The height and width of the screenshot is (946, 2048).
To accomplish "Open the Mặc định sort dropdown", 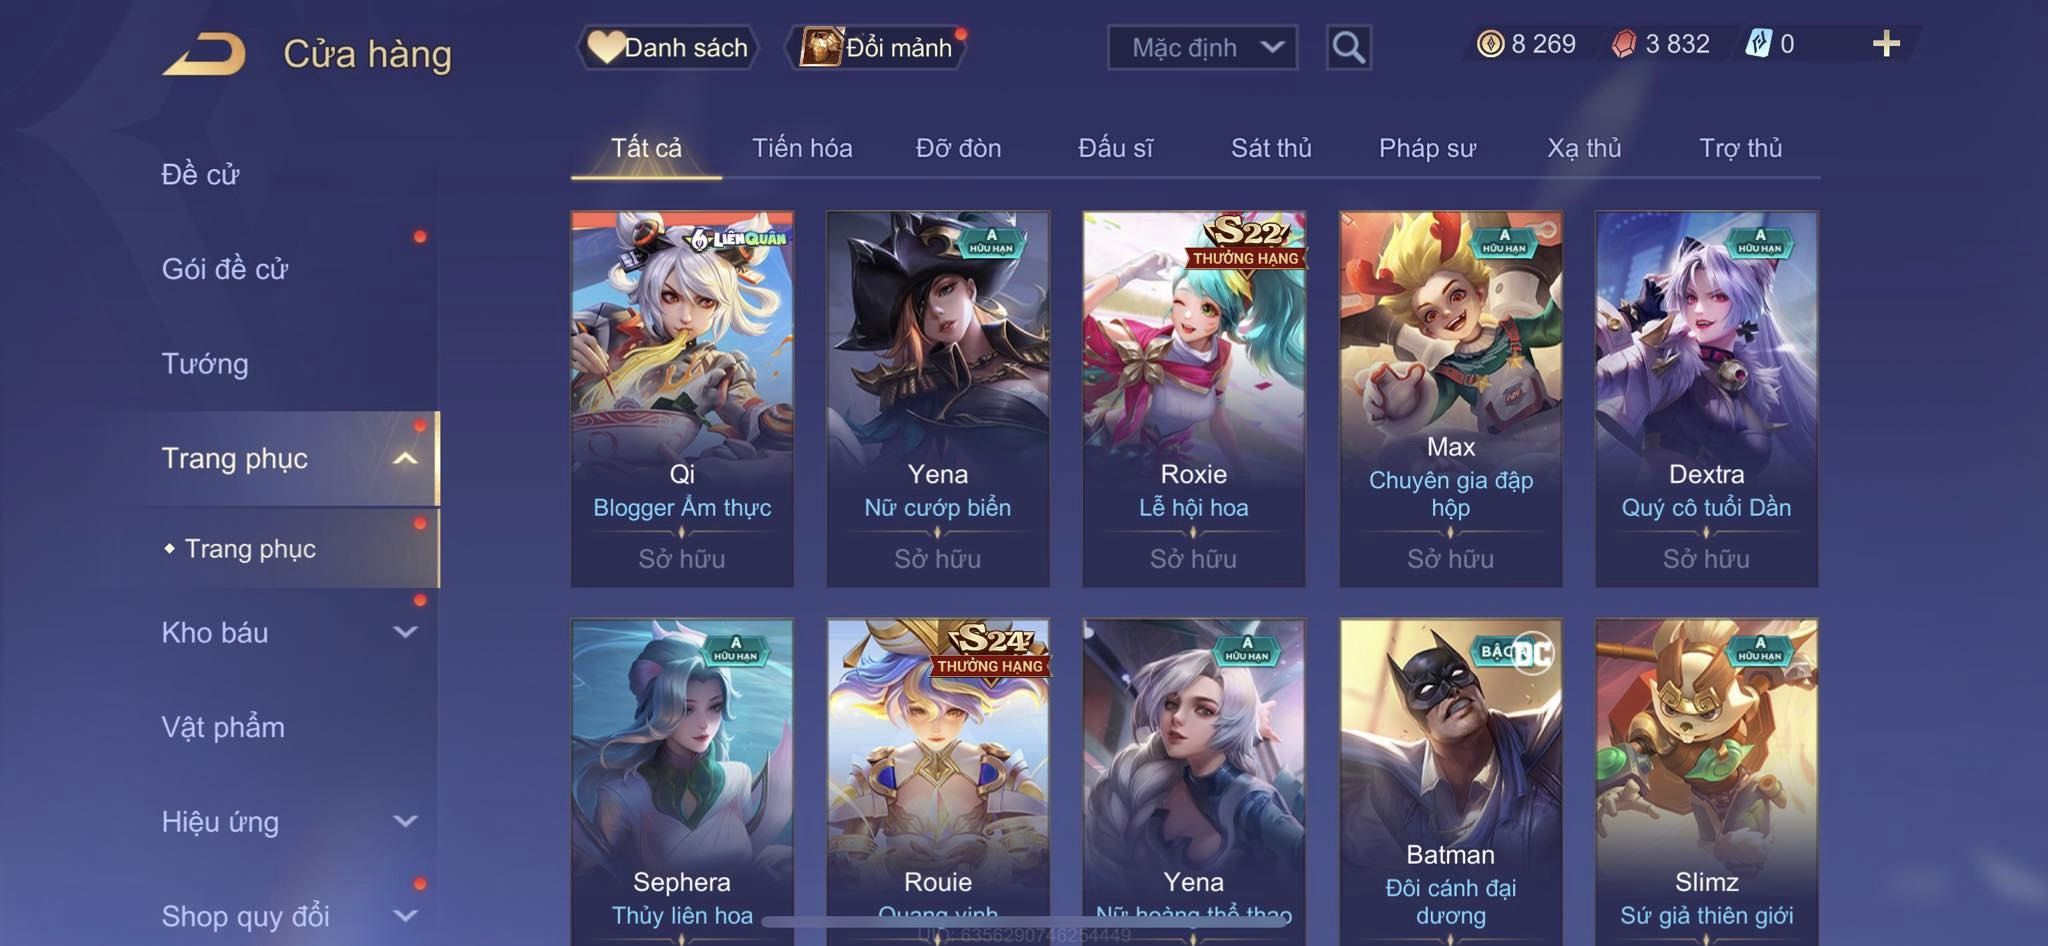I will tap(1202, 47).
